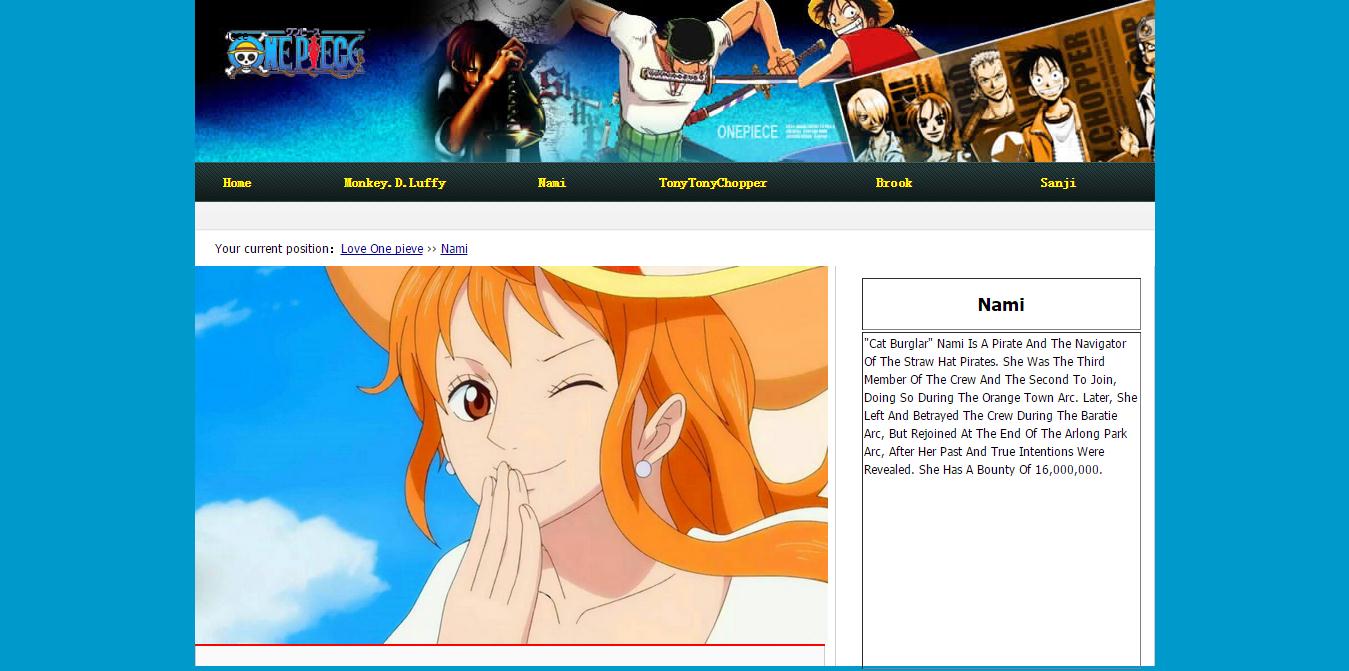This screenshot has height=671, width=1349.
Task: Click the gray strip below the navigation bar
Action: [674, 216]
